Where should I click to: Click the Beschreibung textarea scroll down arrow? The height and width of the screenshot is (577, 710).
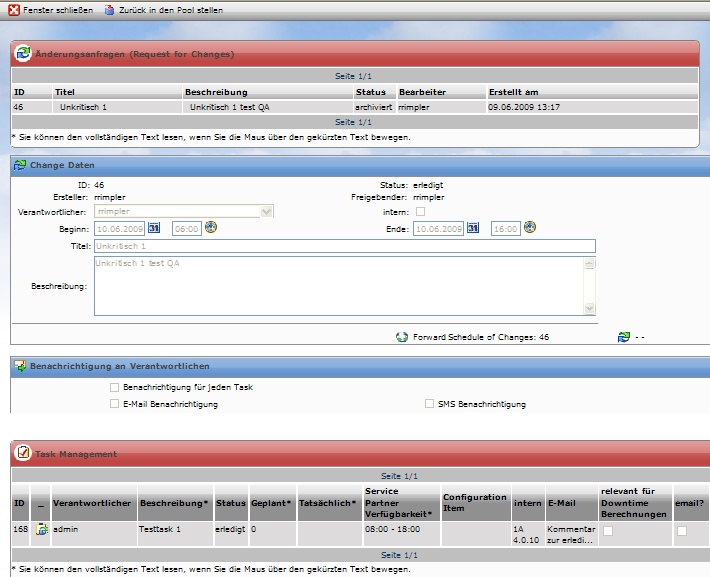pyautogui.click(x=589, y=309)
